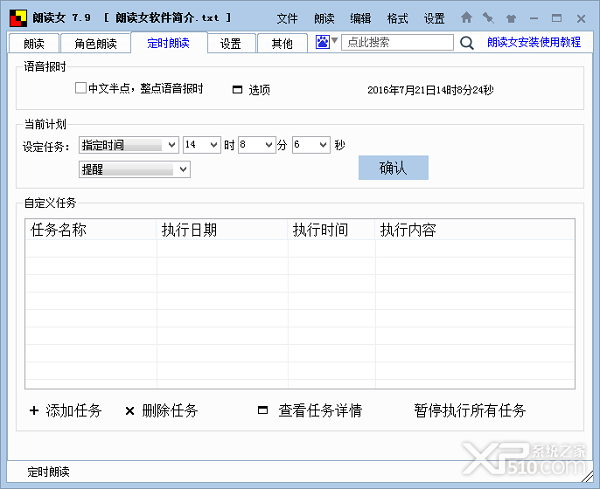The width and height of the screenshot is (600, 489).
Task: Open the skin shirt icon
Action: point(511,18)
